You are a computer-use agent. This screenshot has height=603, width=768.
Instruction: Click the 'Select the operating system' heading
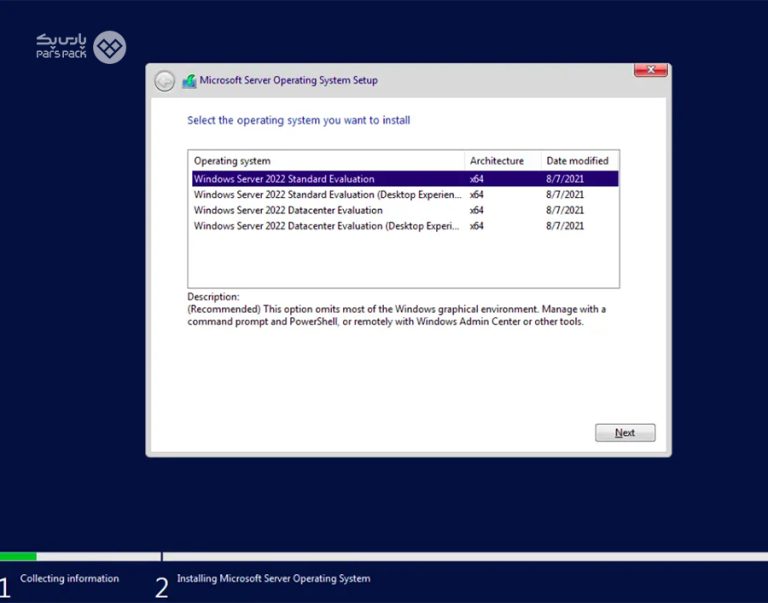[x=299, y=120]
